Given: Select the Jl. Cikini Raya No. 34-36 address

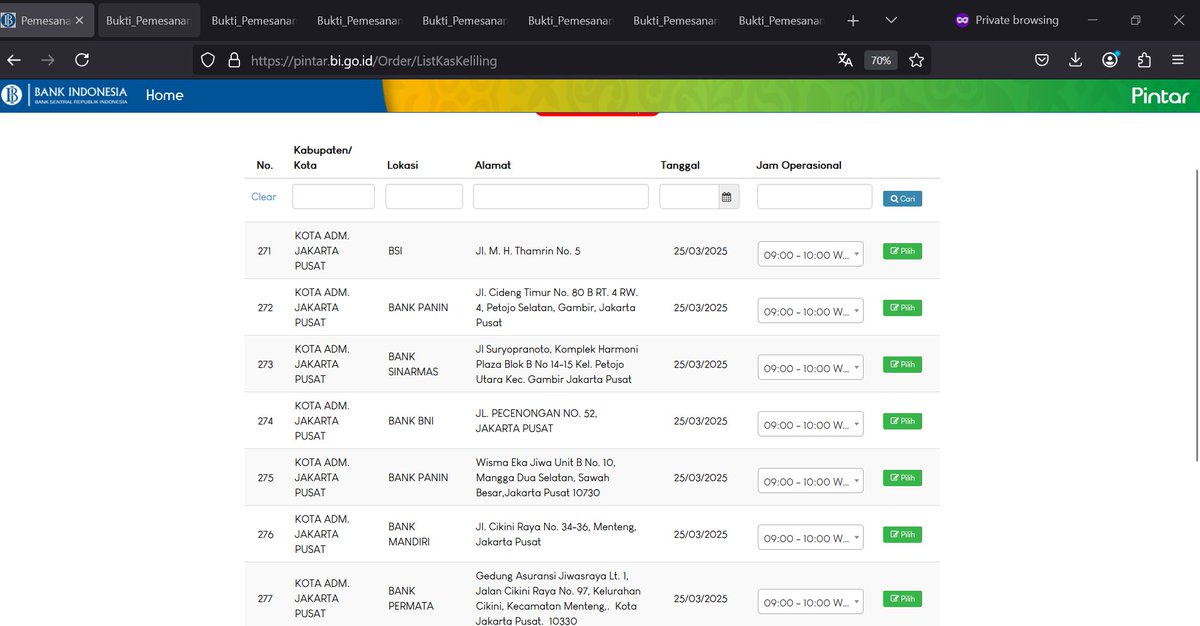Looking at the screenshot, I should pos(555,534).
